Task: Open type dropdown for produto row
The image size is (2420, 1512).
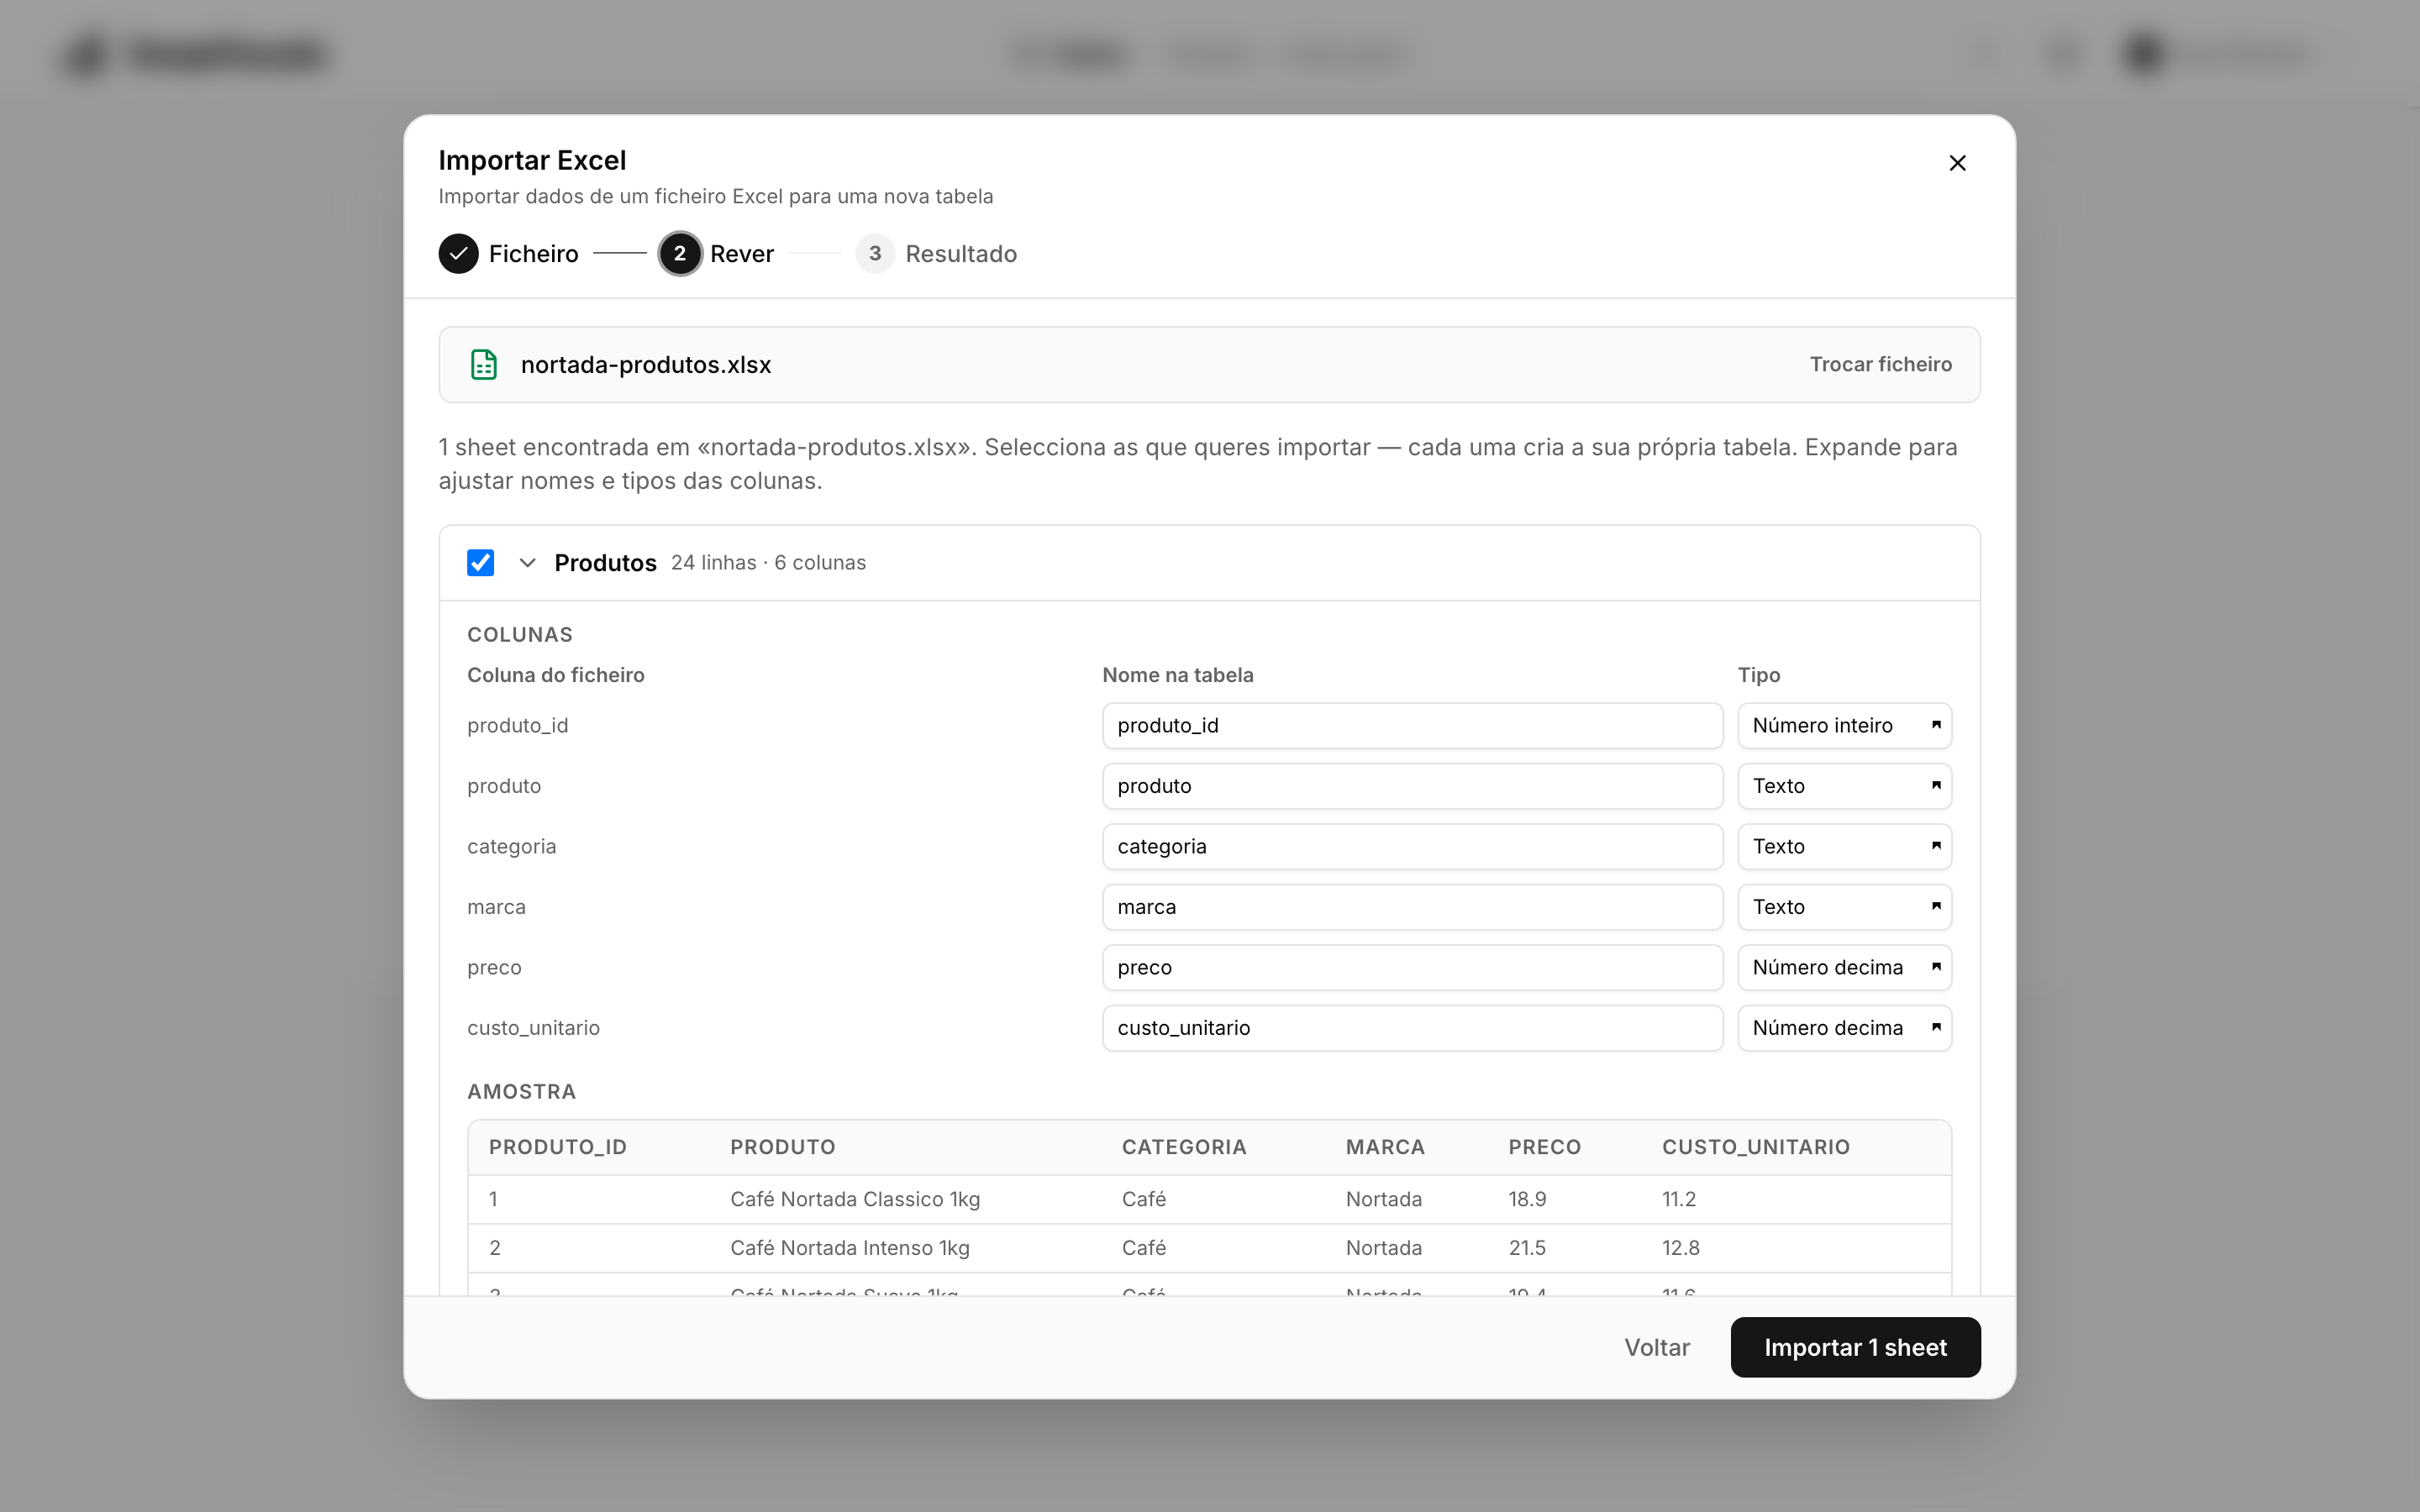Action: pos(1844,786)
